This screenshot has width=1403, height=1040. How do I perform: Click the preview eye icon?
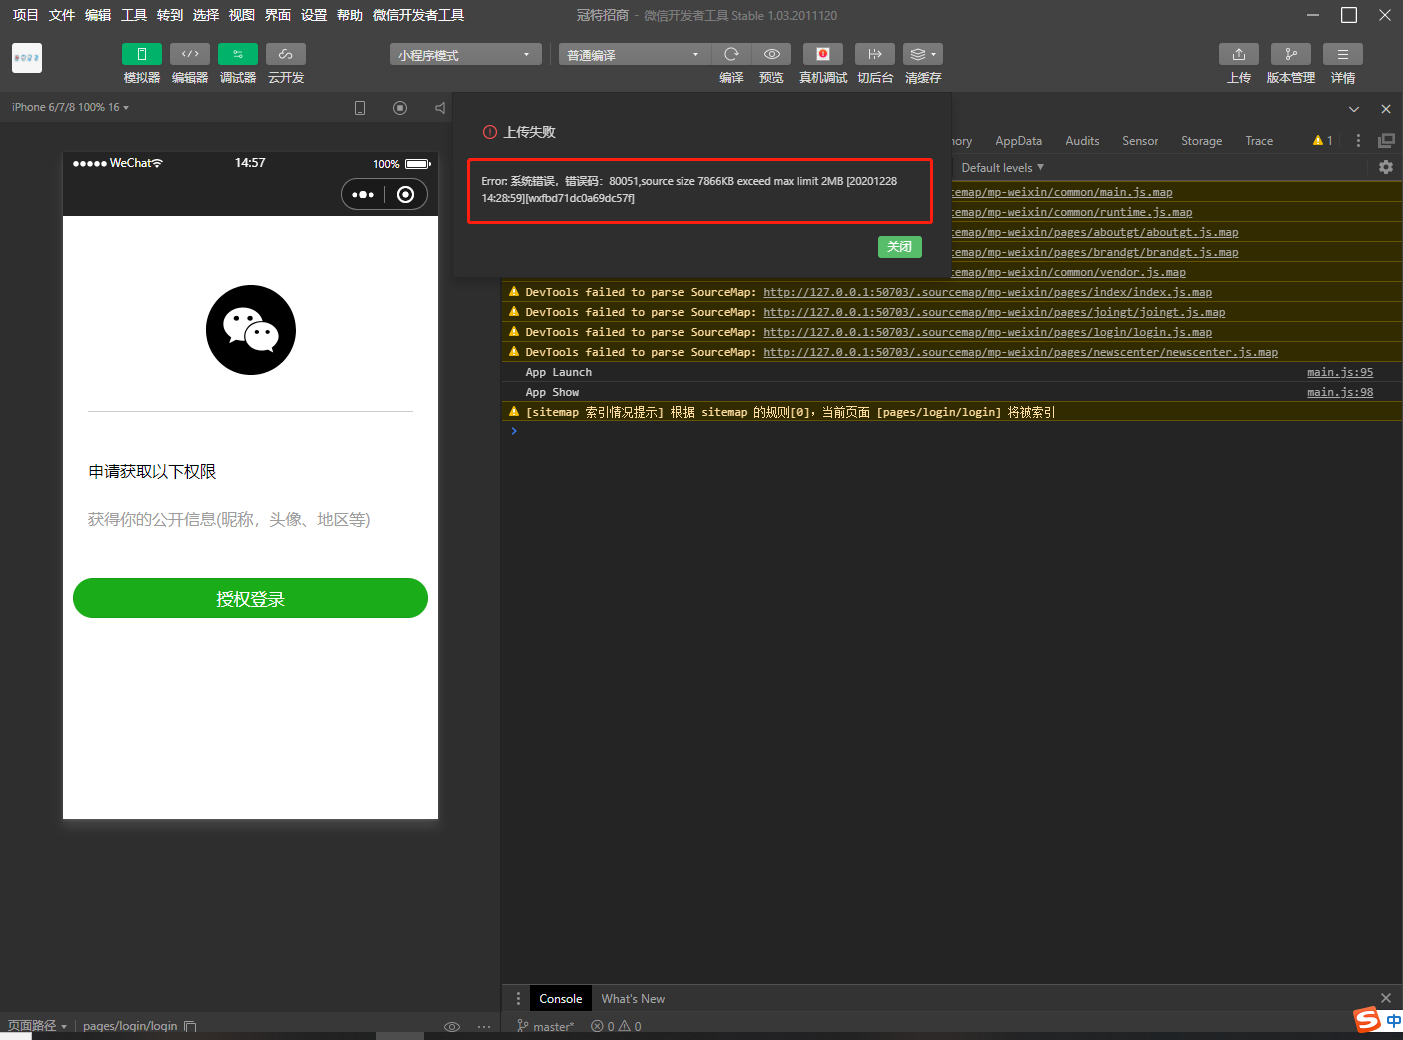(x=771, y=54)
